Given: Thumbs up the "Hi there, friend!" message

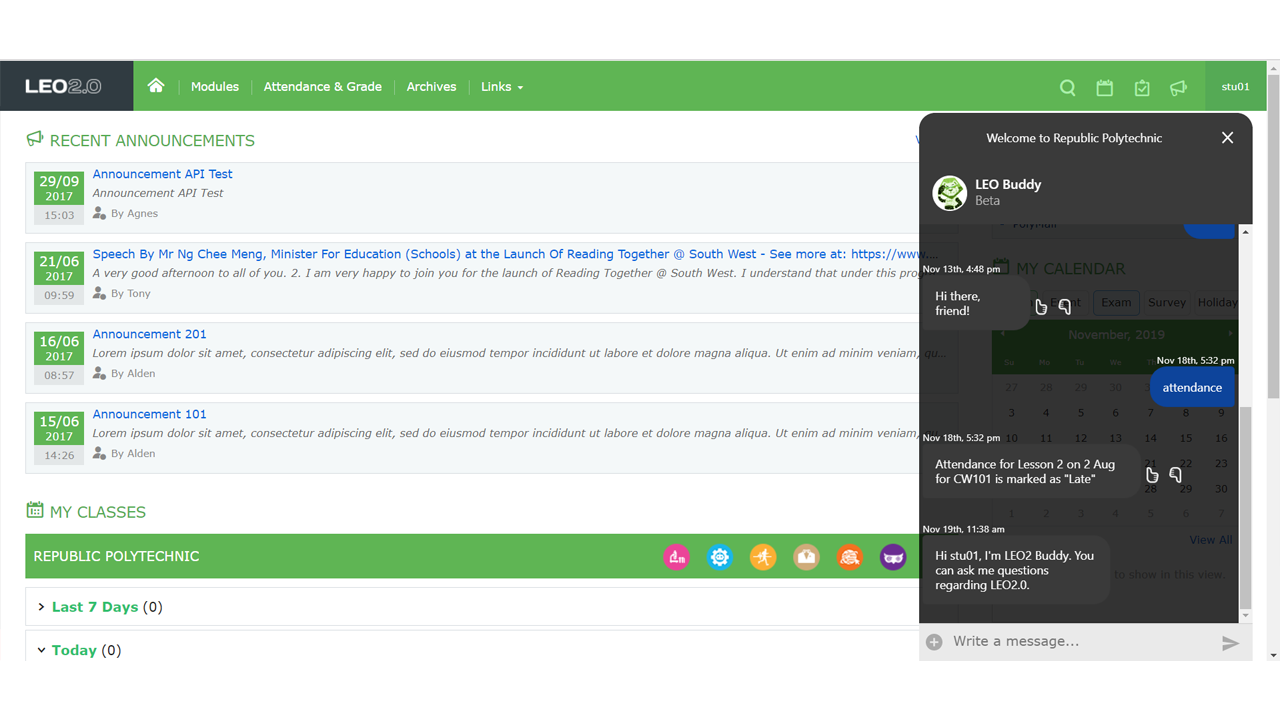Looking at the screenshot, I should pyautogui.click(x=1041, y=307).
